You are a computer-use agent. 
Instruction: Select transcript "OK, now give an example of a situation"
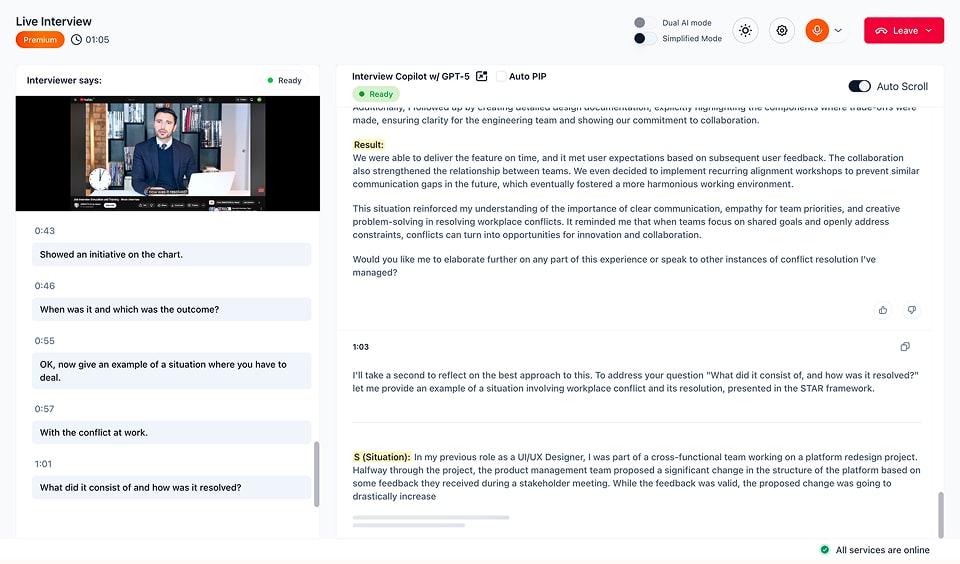point(171,370)
